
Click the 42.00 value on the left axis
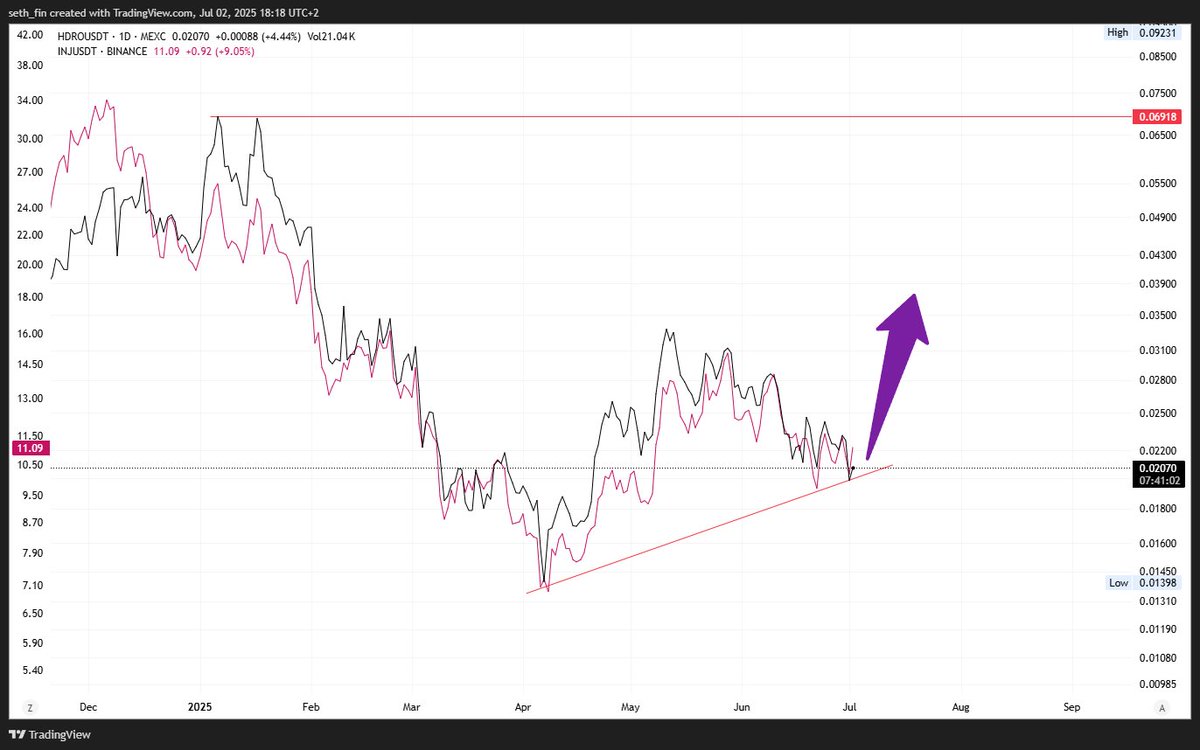(31, 34)
